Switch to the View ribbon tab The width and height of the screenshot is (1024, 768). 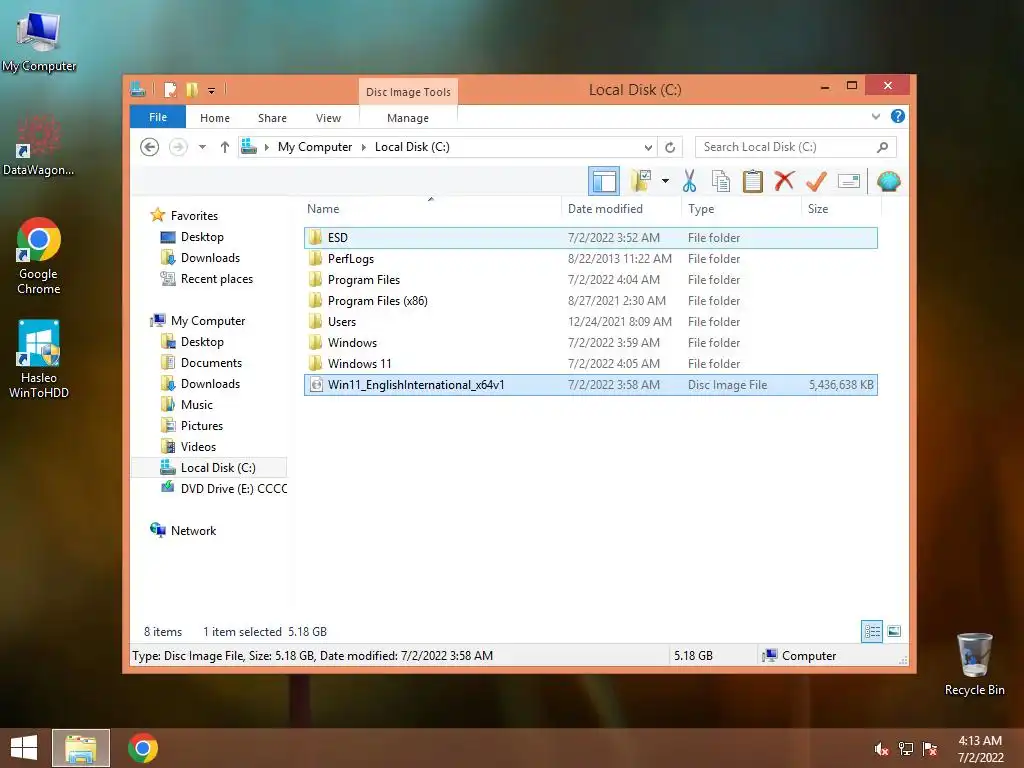328,118
